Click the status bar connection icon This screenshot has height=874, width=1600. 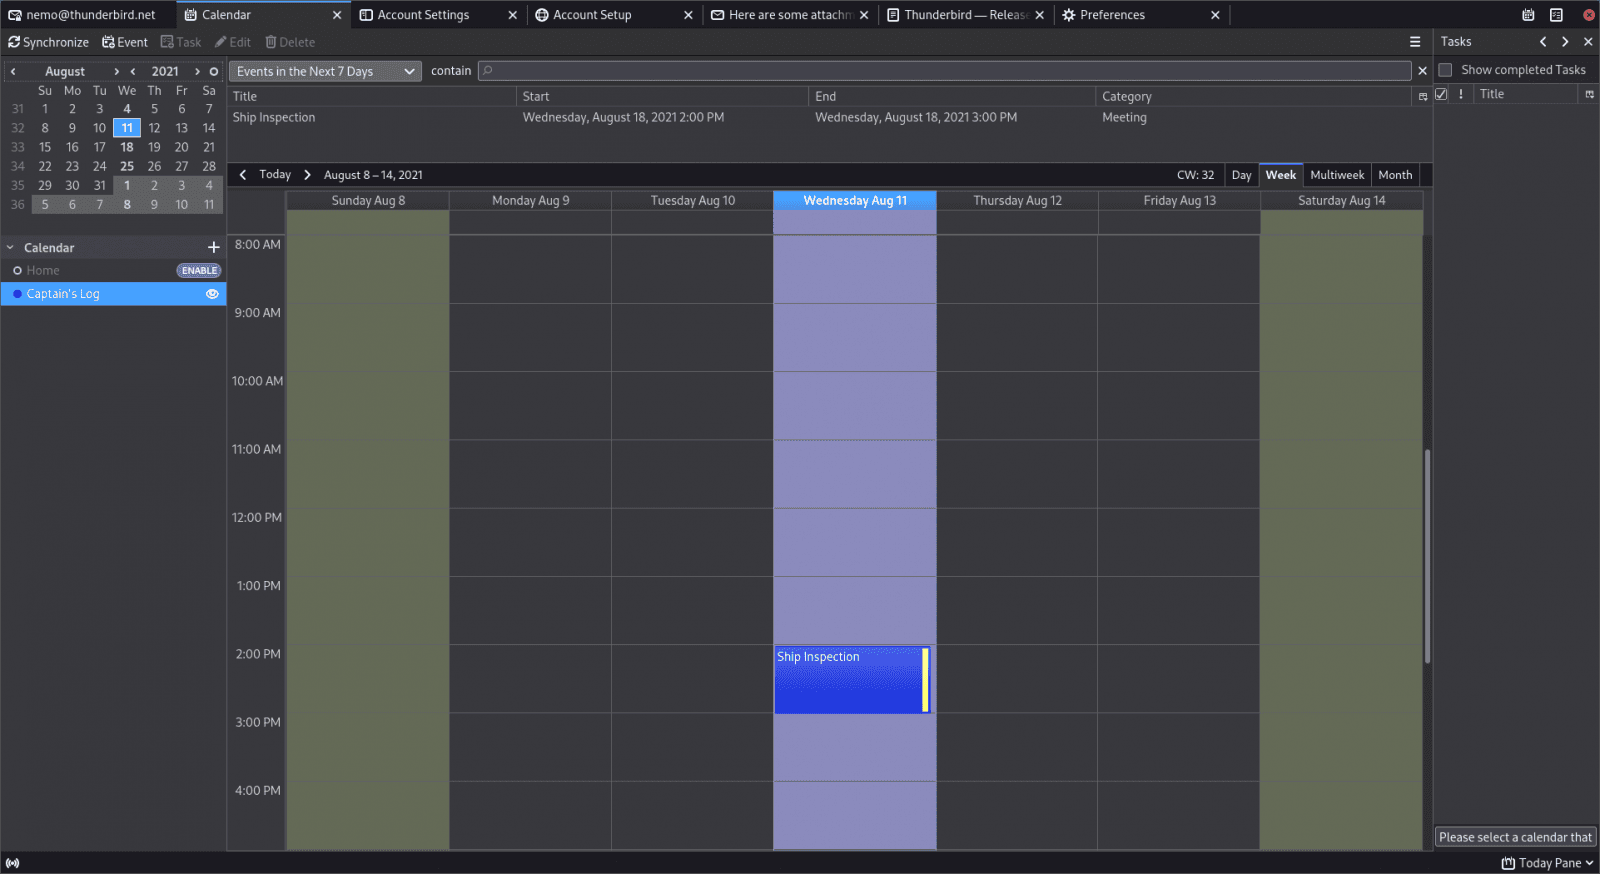12,863
